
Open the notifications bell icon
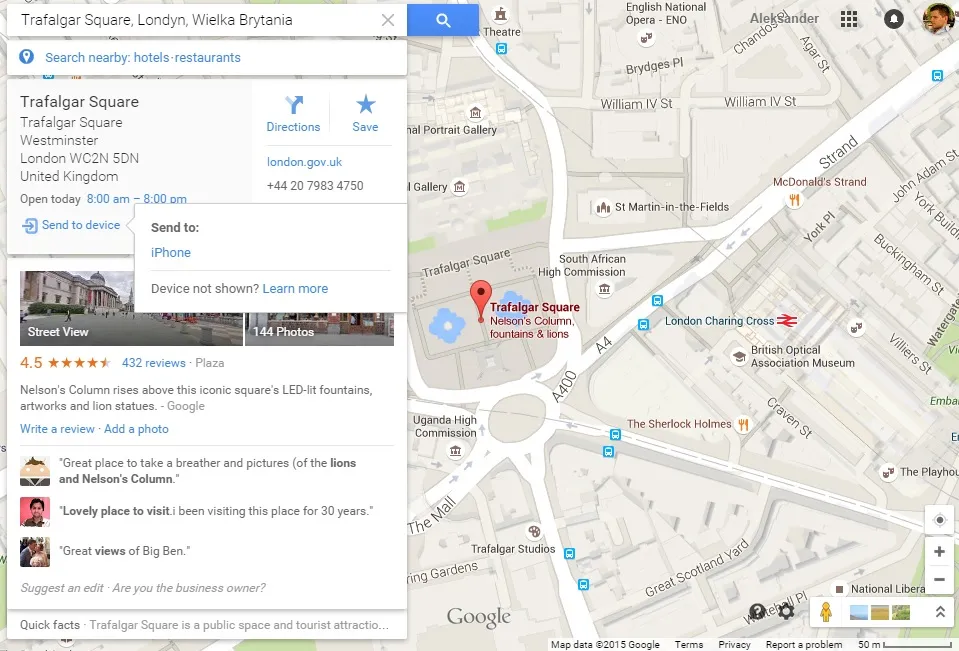coord(894,19)
